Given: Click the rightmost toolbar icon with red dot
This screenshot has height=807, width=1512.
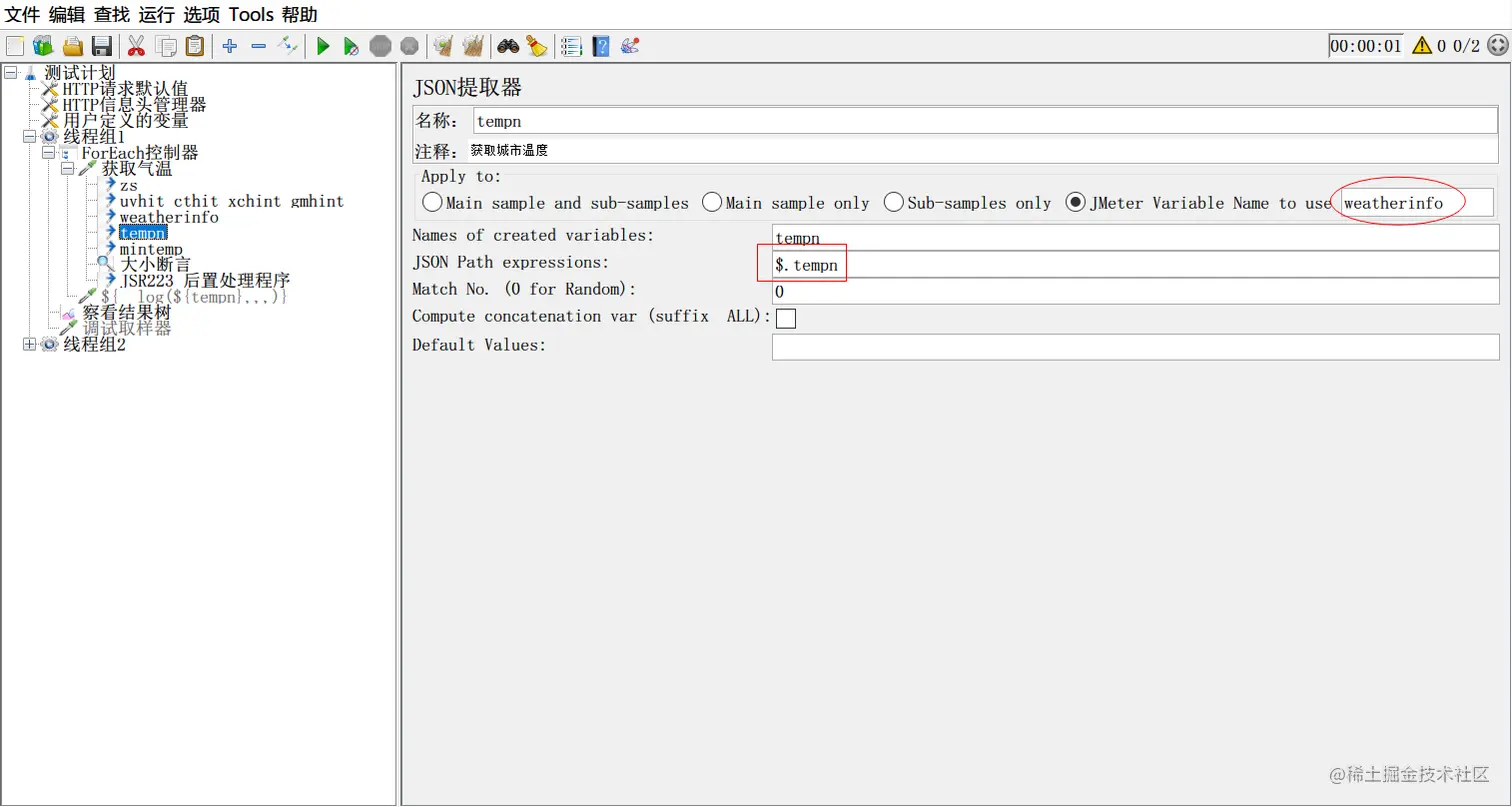Looking at the screenshot, I should (x=630, y=46).
